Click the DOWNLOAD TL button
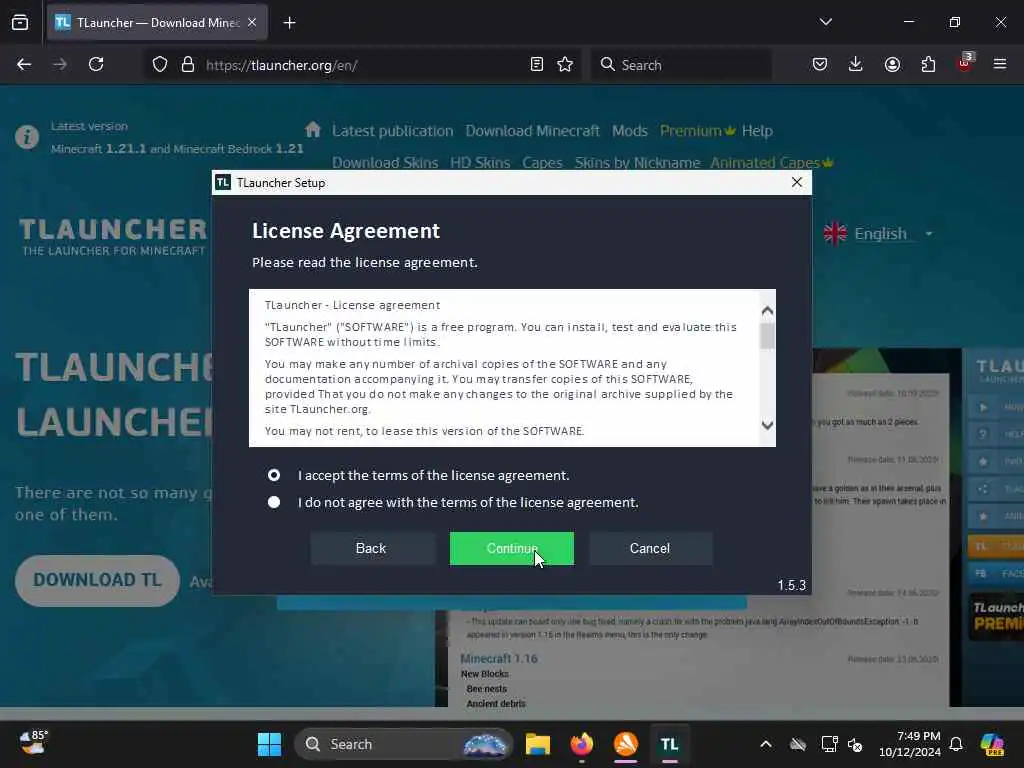 coord(97,581)
